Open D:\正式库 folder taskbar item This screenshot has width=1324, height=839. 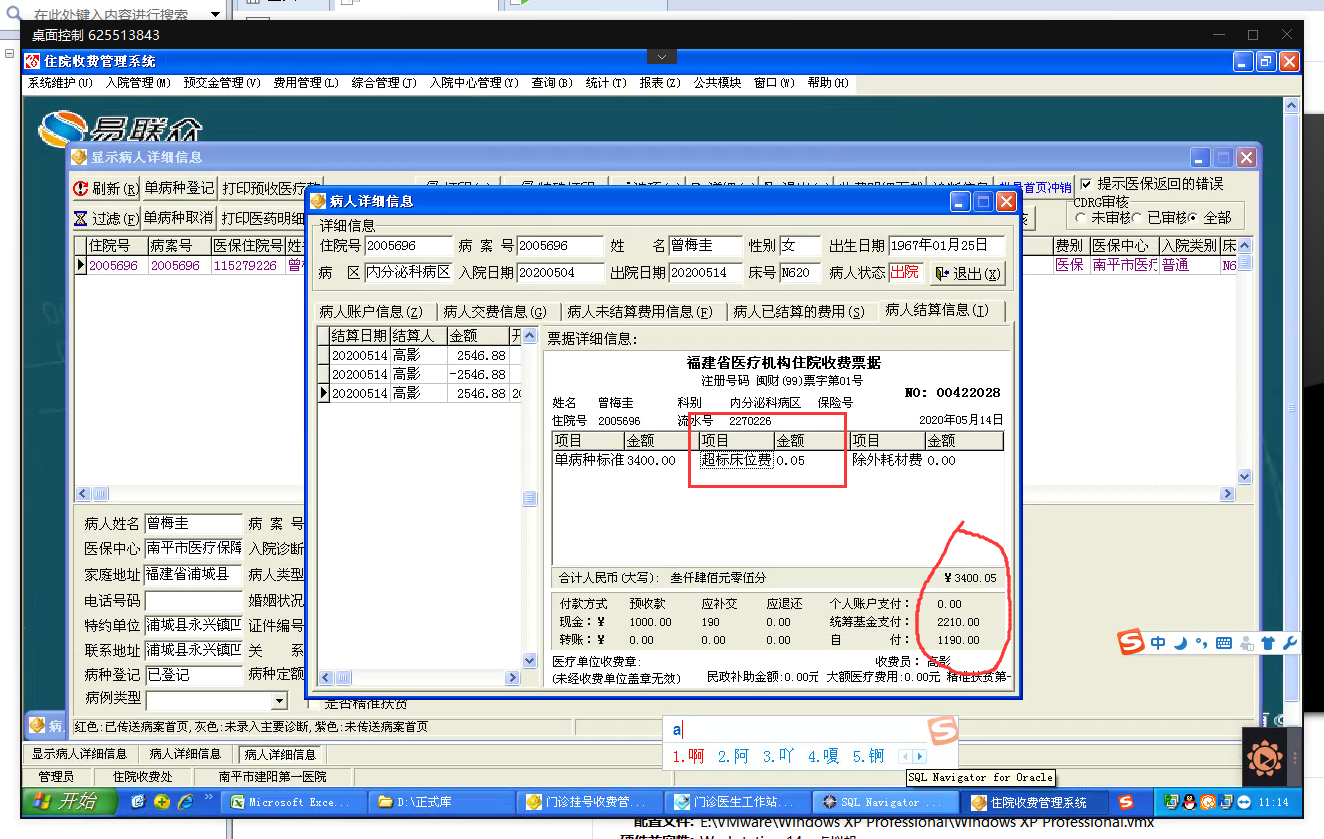(x=442, y=802)
